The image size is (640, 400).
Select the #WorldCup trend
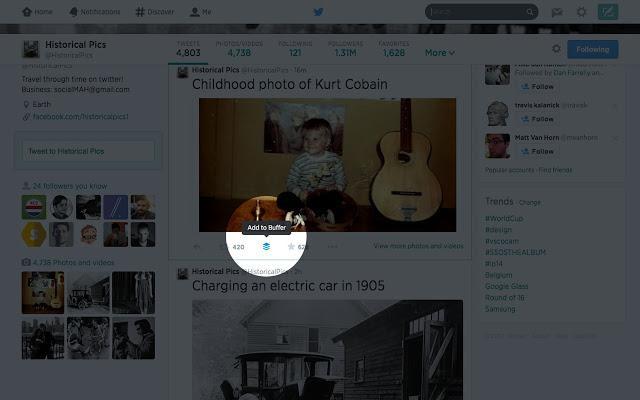click(504, 218)
